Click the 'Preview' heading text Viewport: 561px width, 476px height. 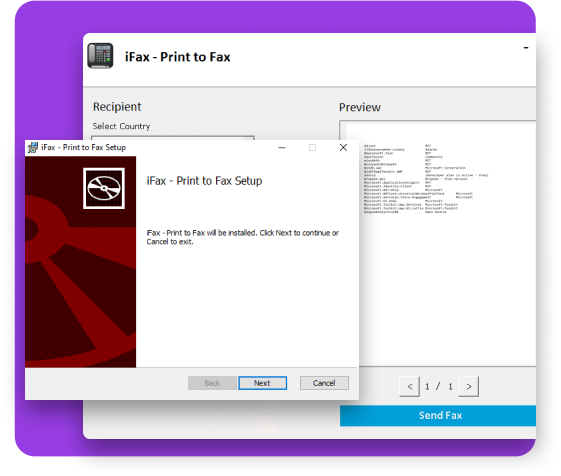[x=360, y=107]
